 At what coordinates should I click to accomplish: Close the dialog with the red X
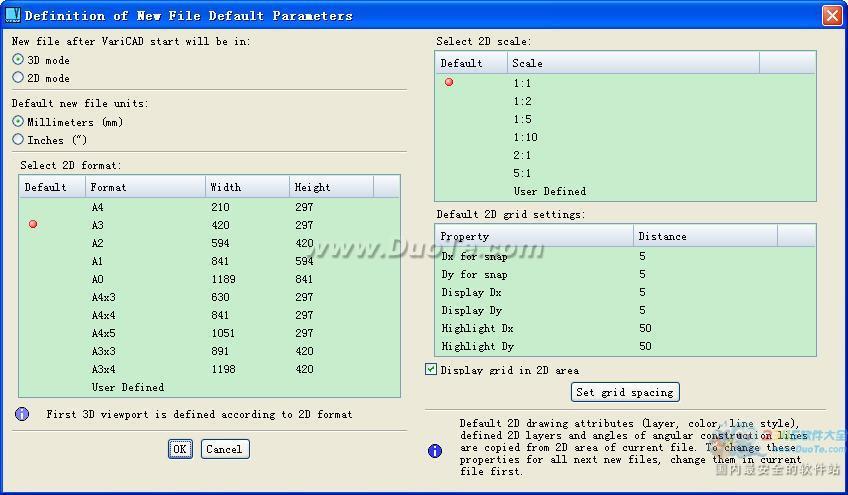(832, 15)
